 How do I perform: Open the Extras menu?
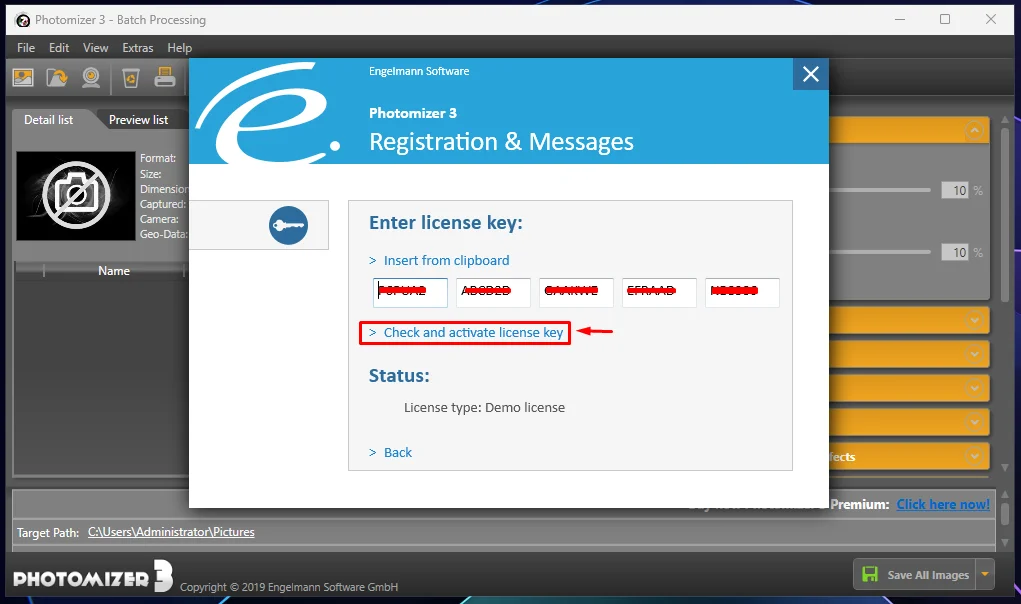click(x=137, y=48)
